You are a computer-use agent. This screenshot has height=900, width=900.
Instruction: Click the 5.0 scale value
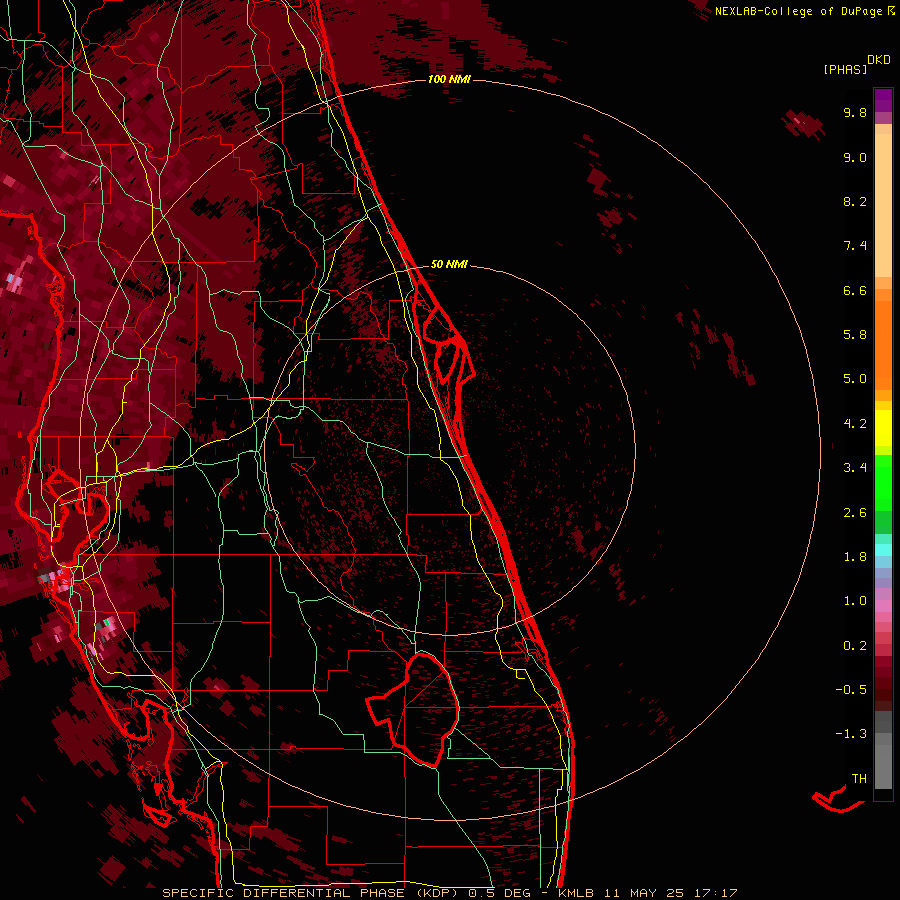coord(855,379)
